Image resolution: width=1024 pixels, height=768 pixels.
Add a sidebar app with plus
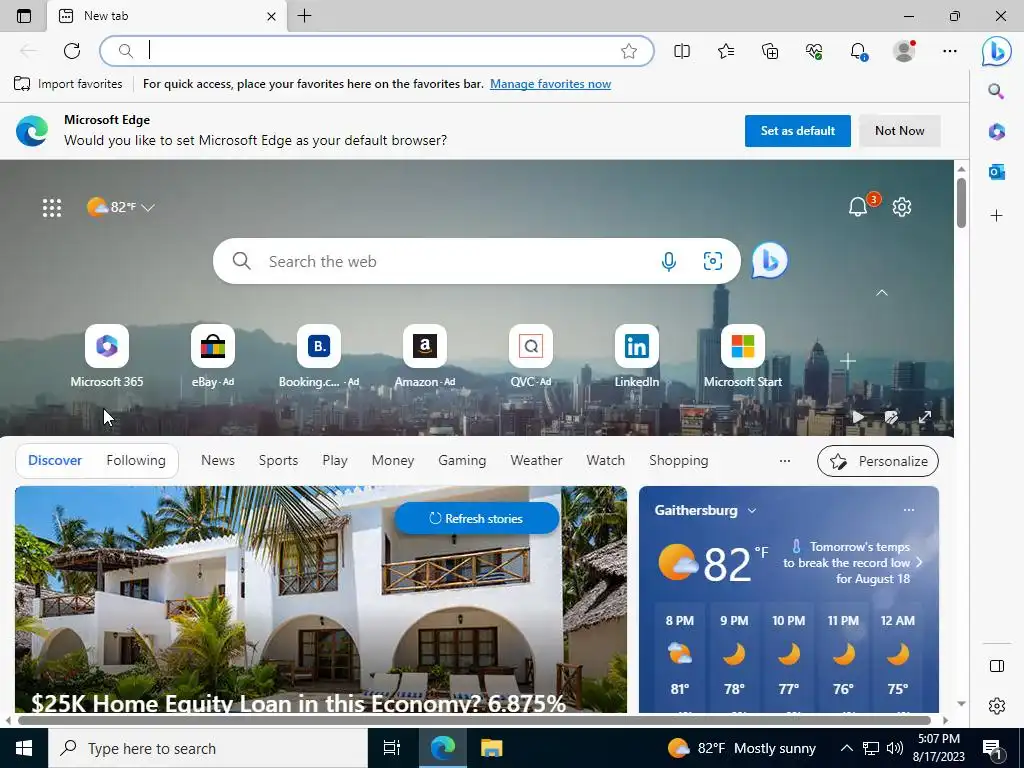pos(997,216)
